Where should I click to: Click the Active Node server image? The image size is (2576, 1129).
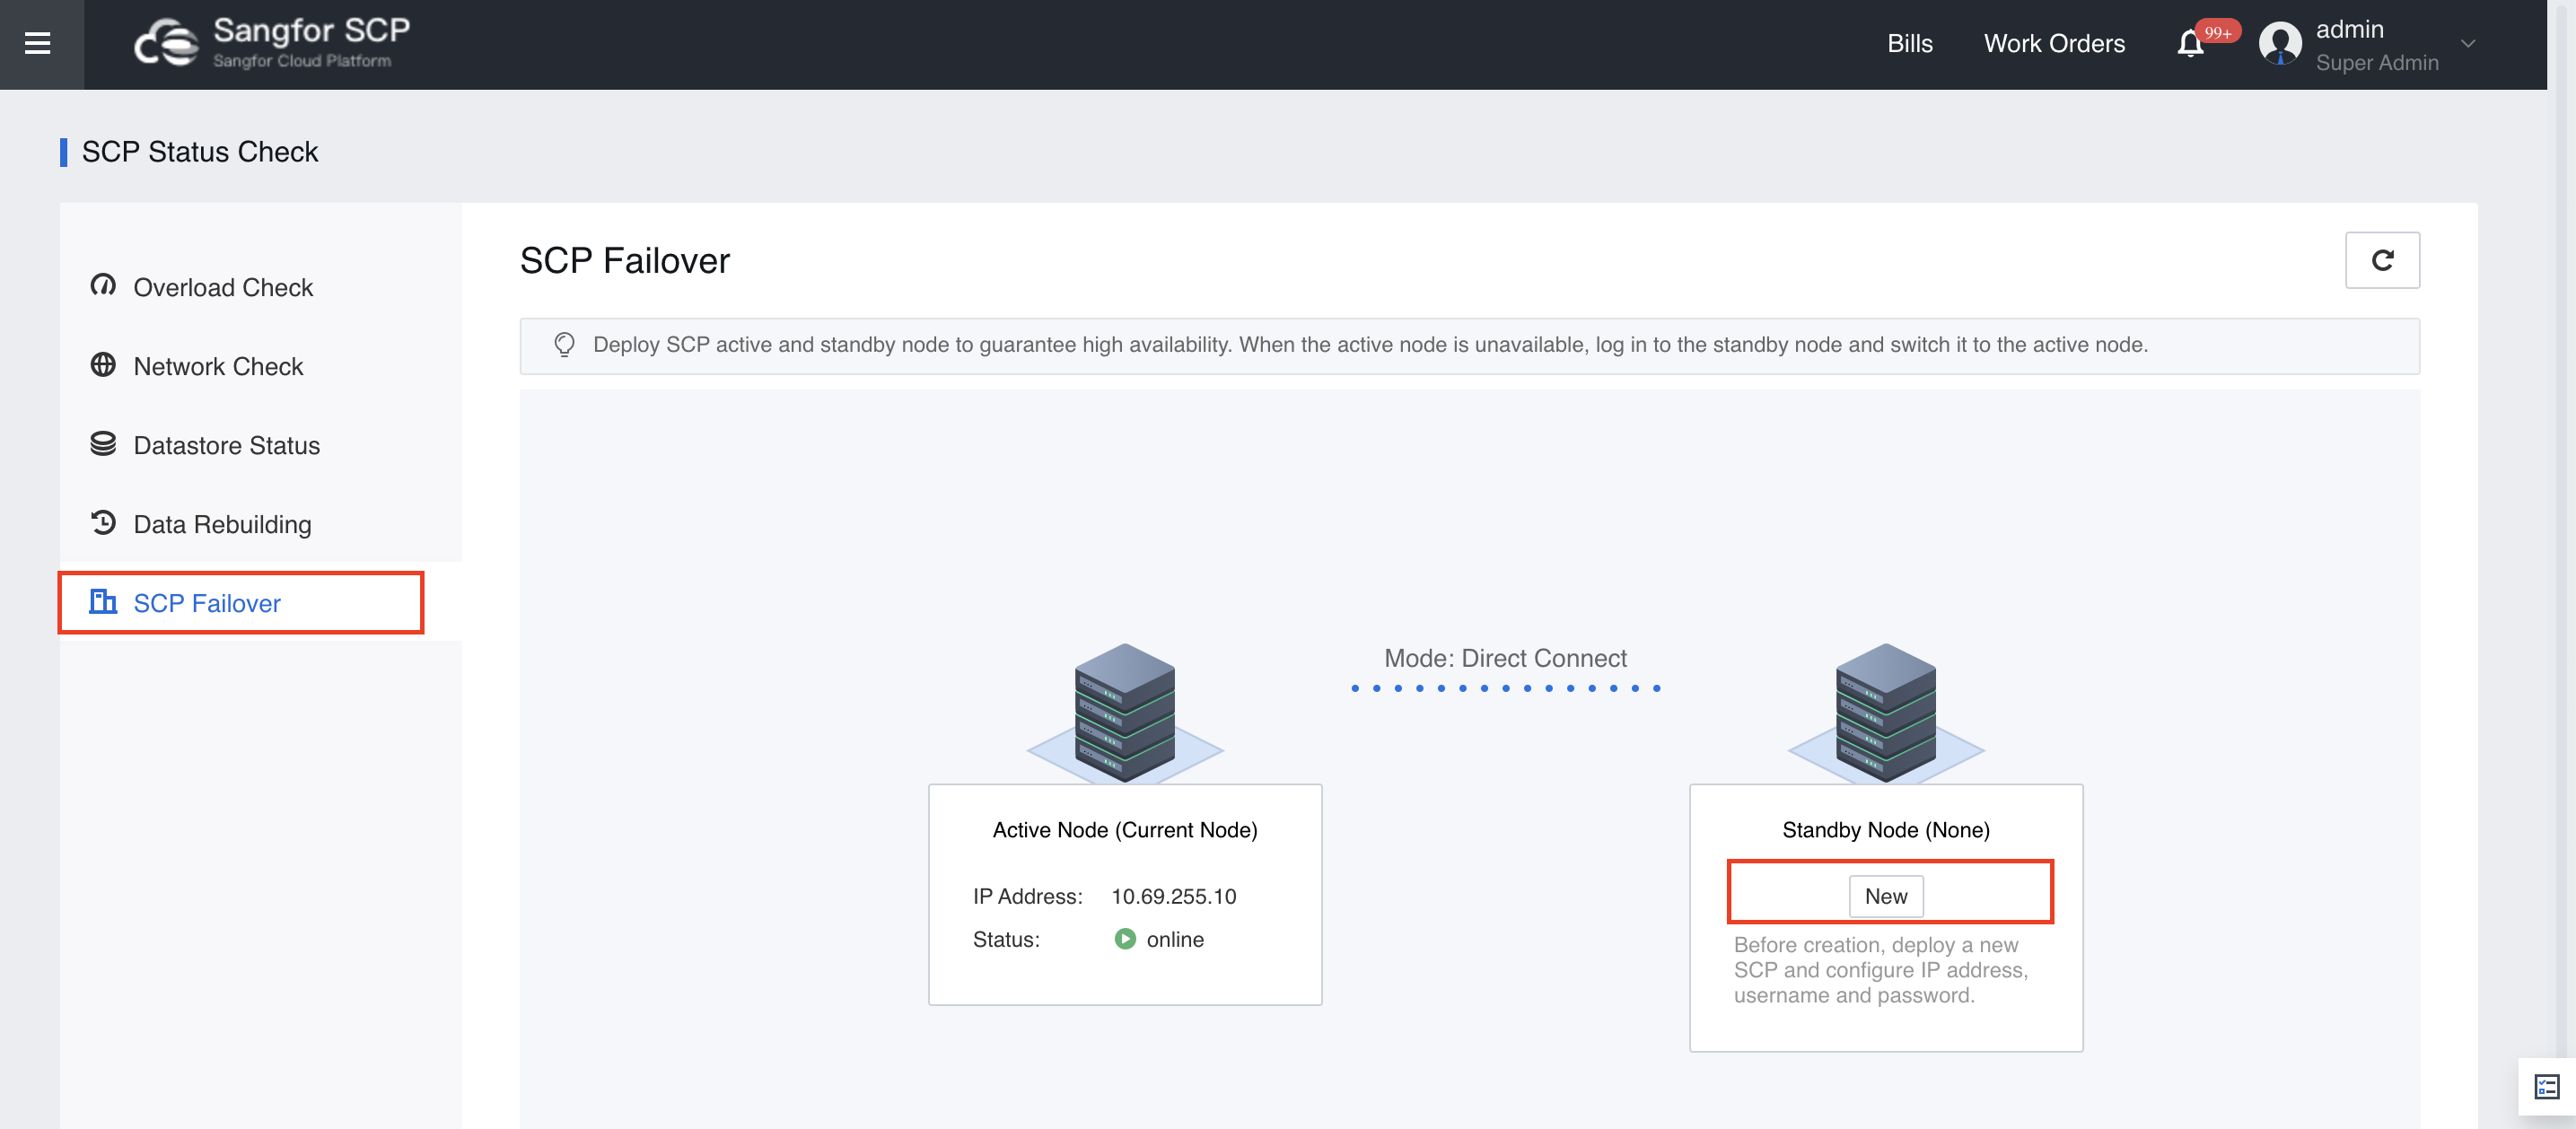tap(1125, 713)
